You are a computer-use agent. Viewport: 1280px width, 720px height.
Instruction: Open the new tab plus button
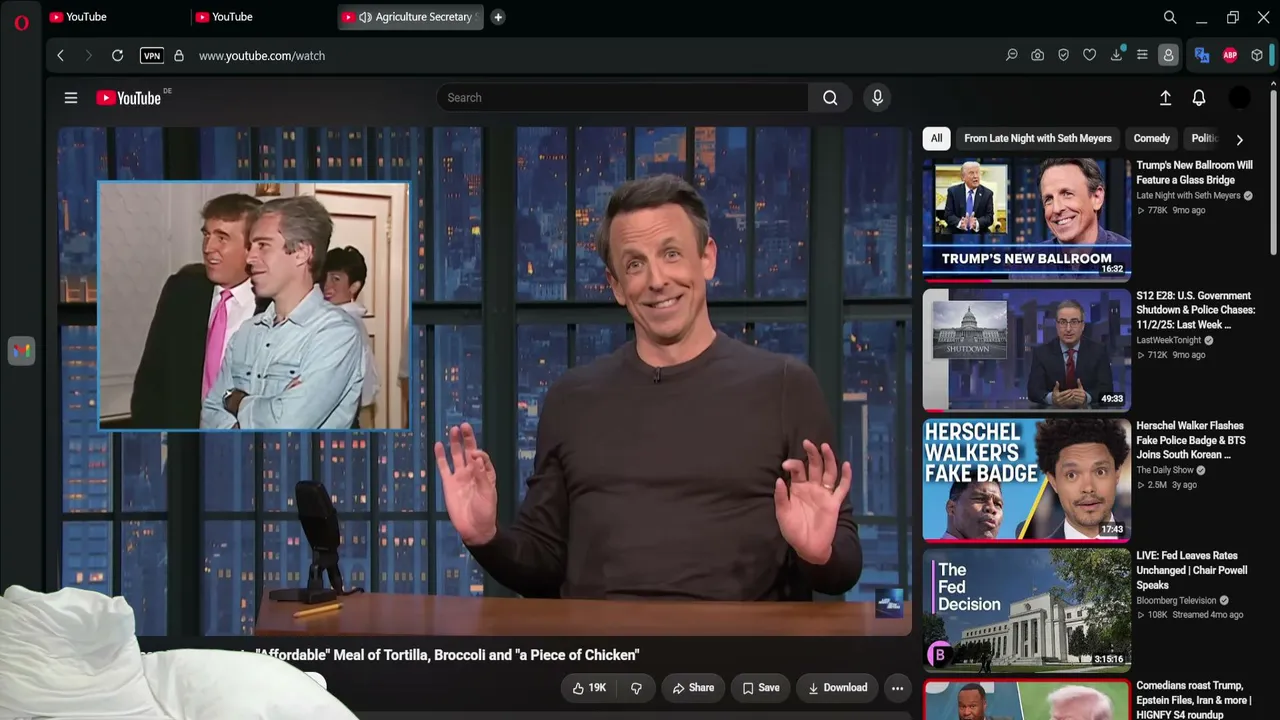[x=498, y=17]
